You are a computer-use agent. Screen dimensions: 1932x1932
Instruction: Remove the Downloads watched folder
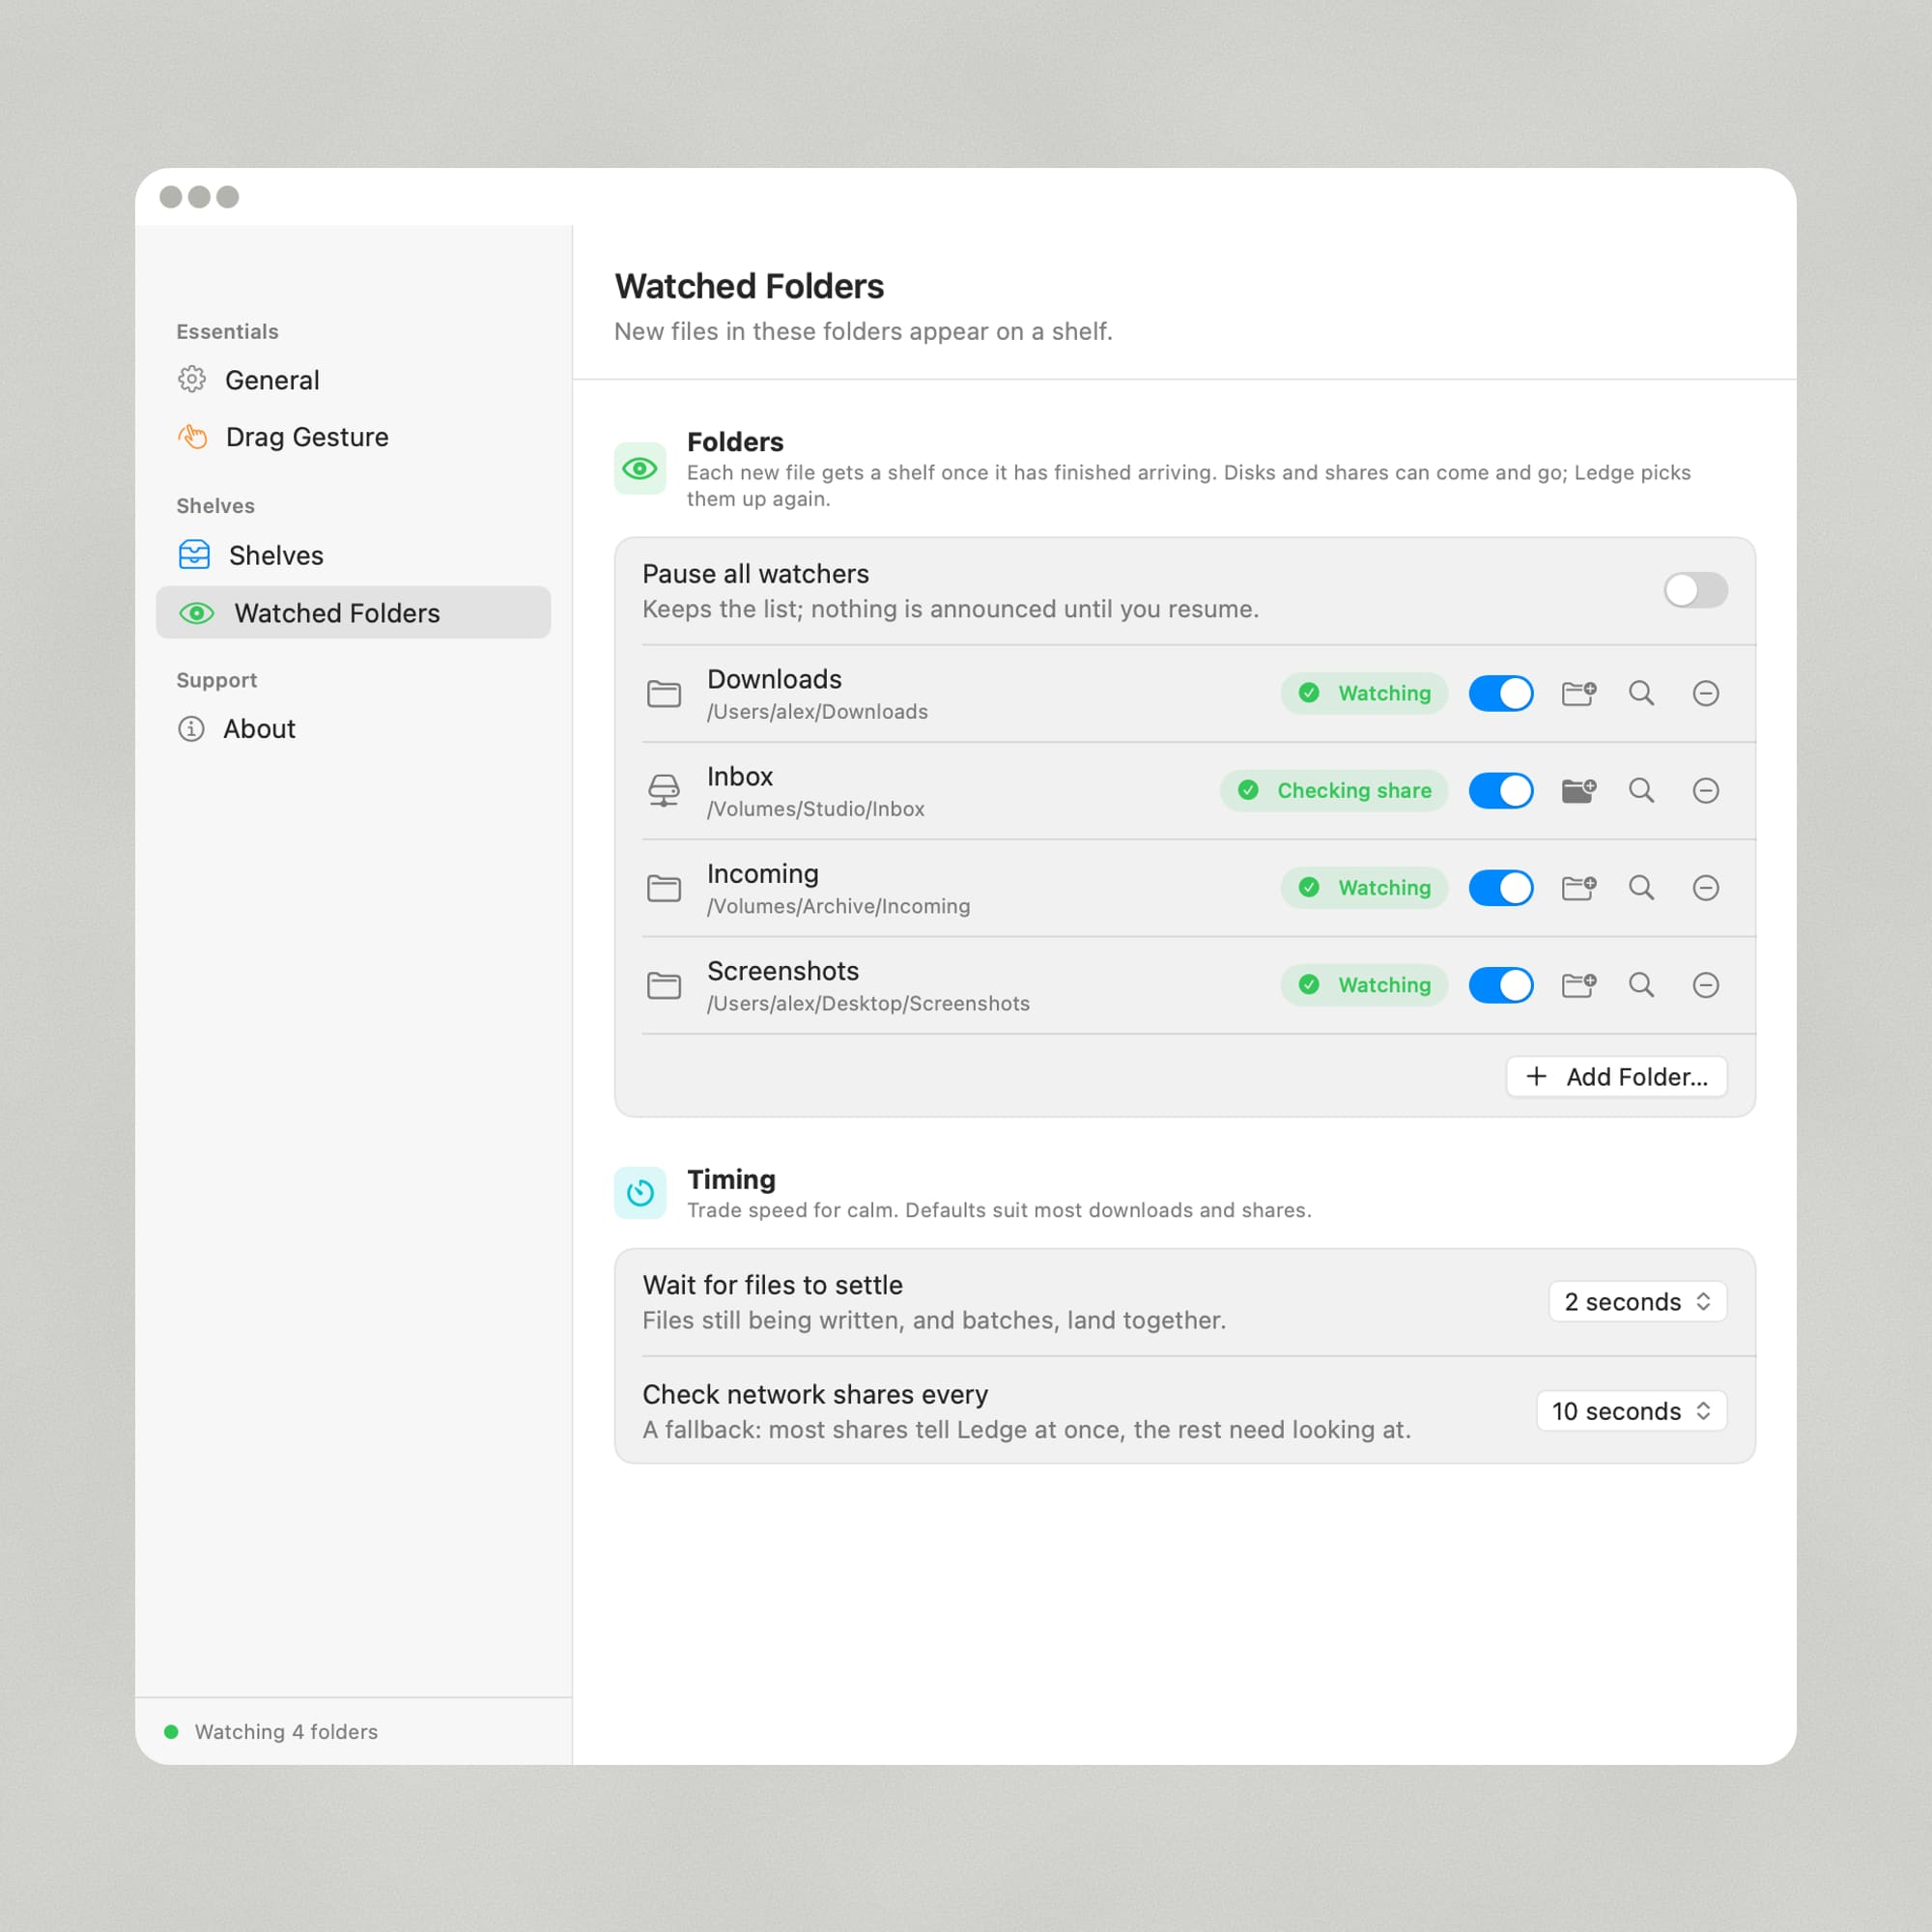1706,693
